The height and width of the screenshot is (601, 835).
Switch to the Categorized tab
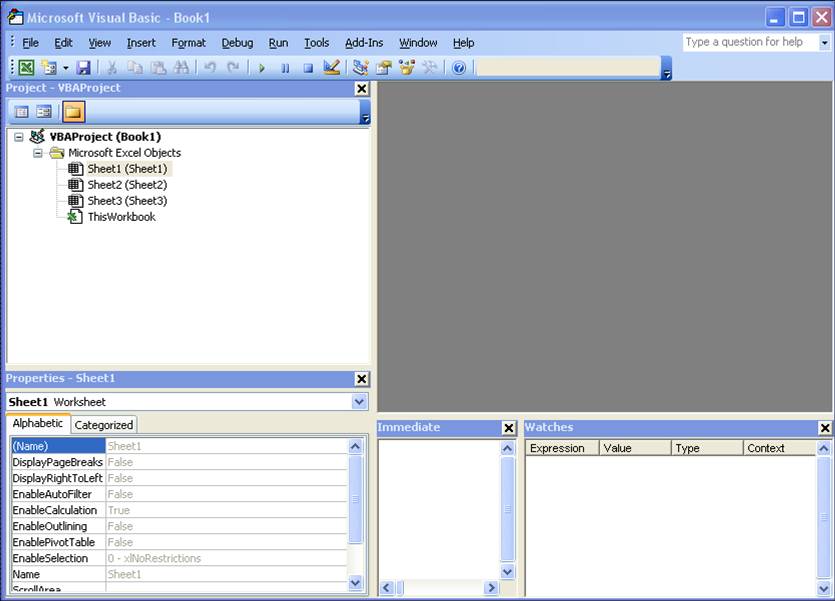[104, 425]
